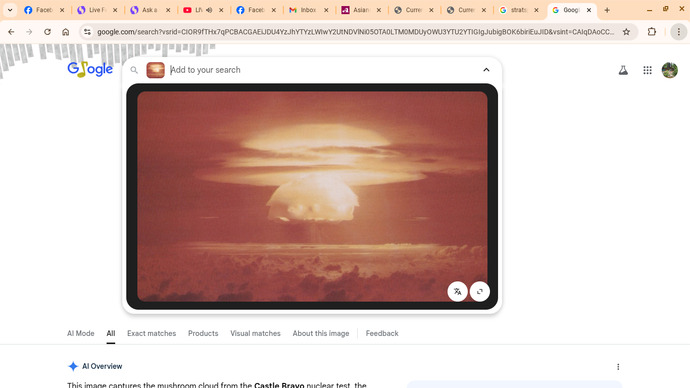Close the Asian tab

[379, 10]
